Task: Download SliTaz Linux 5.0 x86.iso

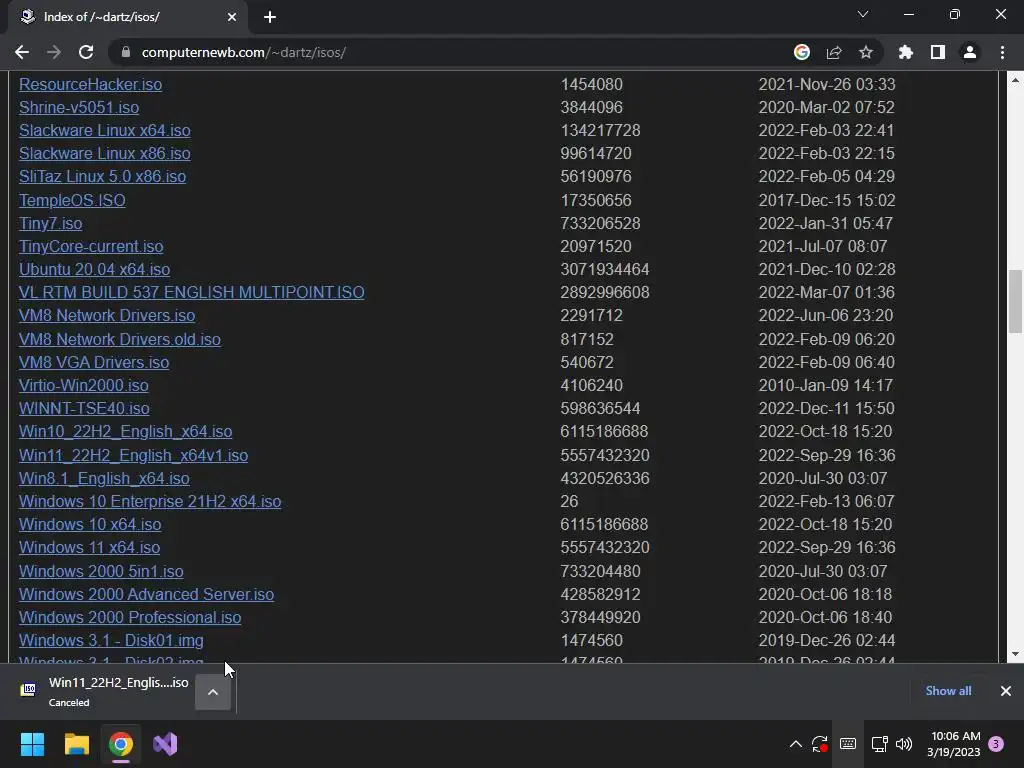Action: point(102,176)
